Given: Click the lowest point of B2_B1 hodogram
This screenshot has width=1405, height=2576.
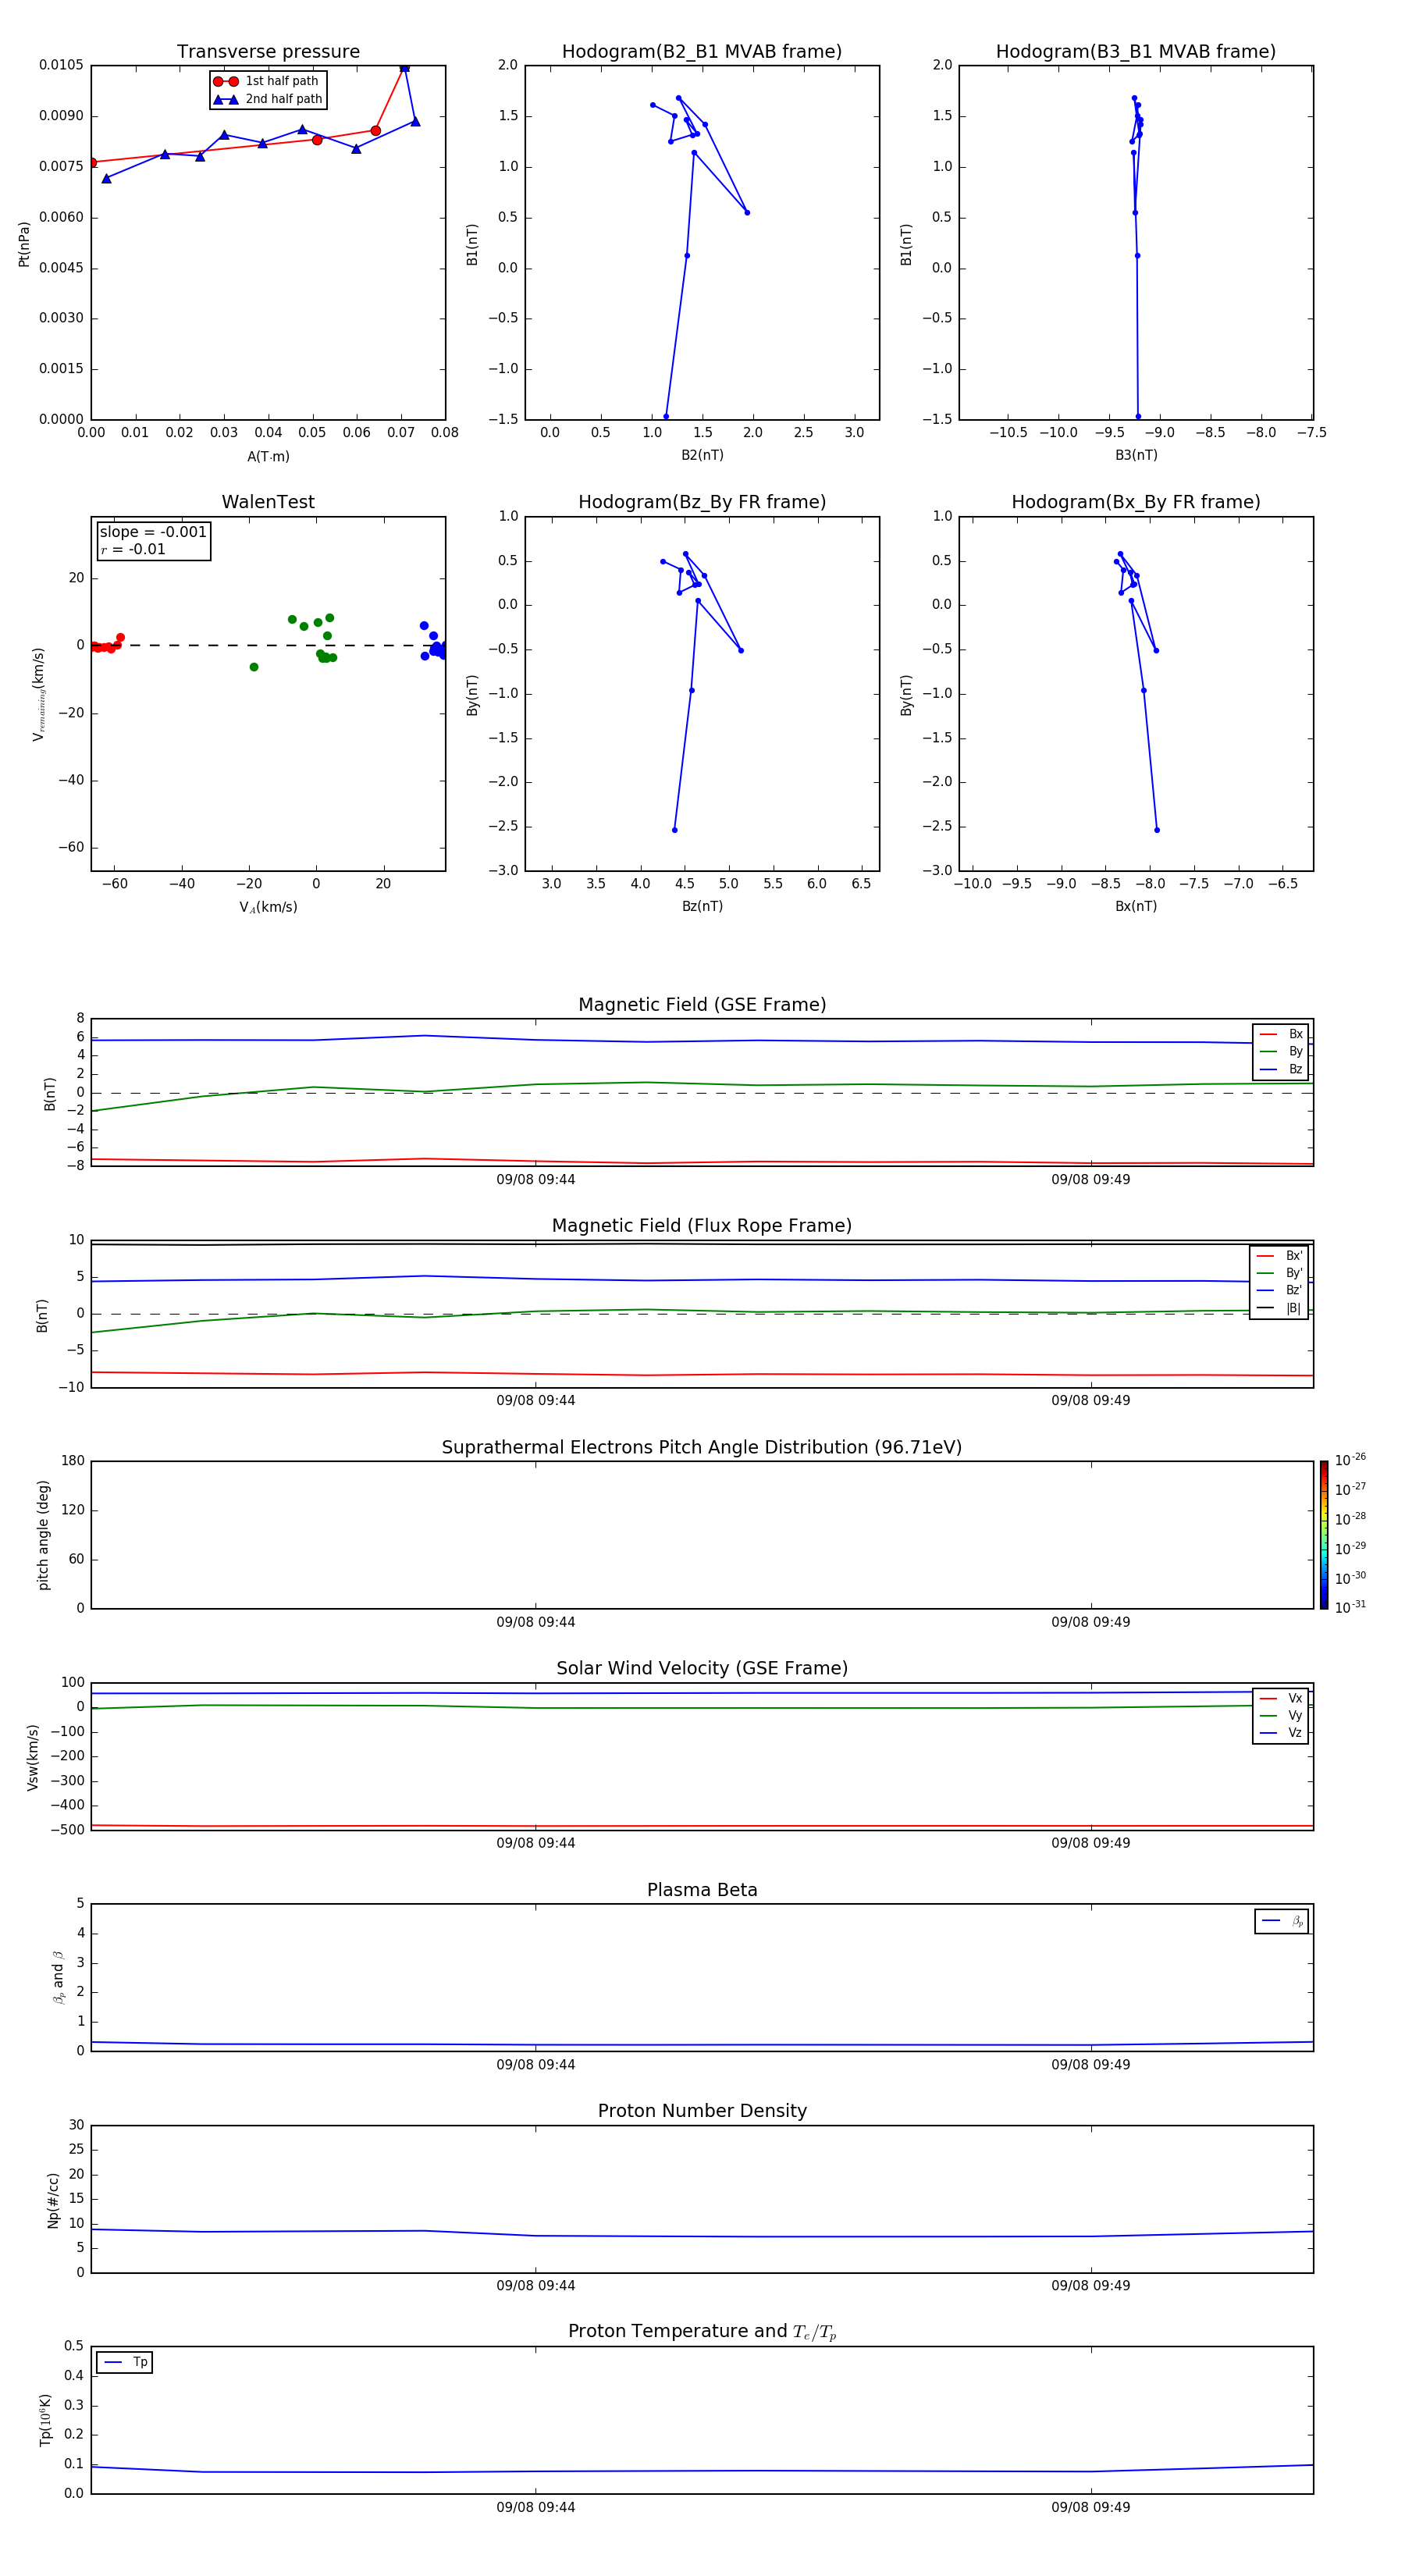Looking at the screenshot, I should pyautogui.click(x=666, y=417).
